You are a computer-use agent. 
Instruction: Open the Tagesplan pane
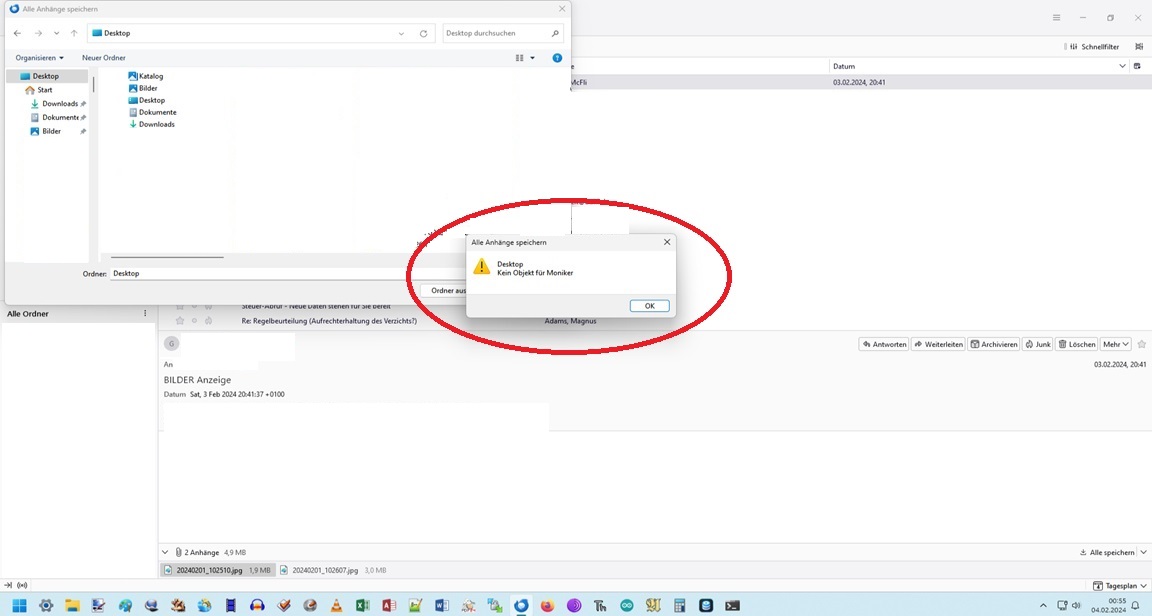[x=1115, y=586]
